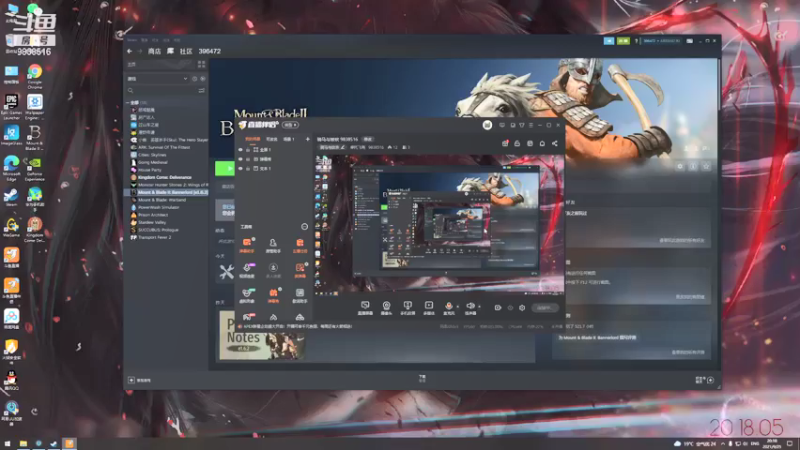Open Mount & Blade II desktop shortcut

(x=35, y=137)
